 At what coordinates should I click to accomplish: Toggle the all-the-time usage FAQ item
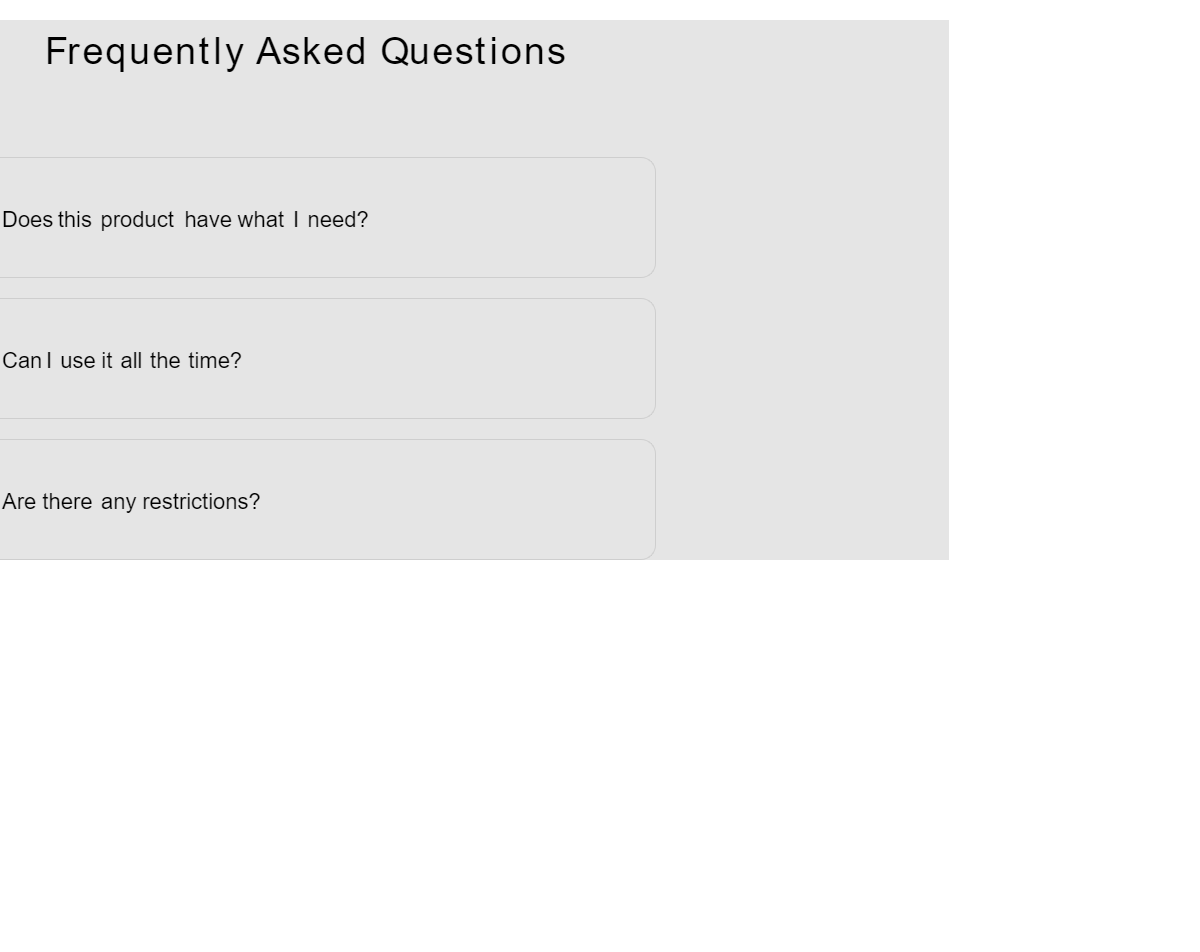coord(400,359)
